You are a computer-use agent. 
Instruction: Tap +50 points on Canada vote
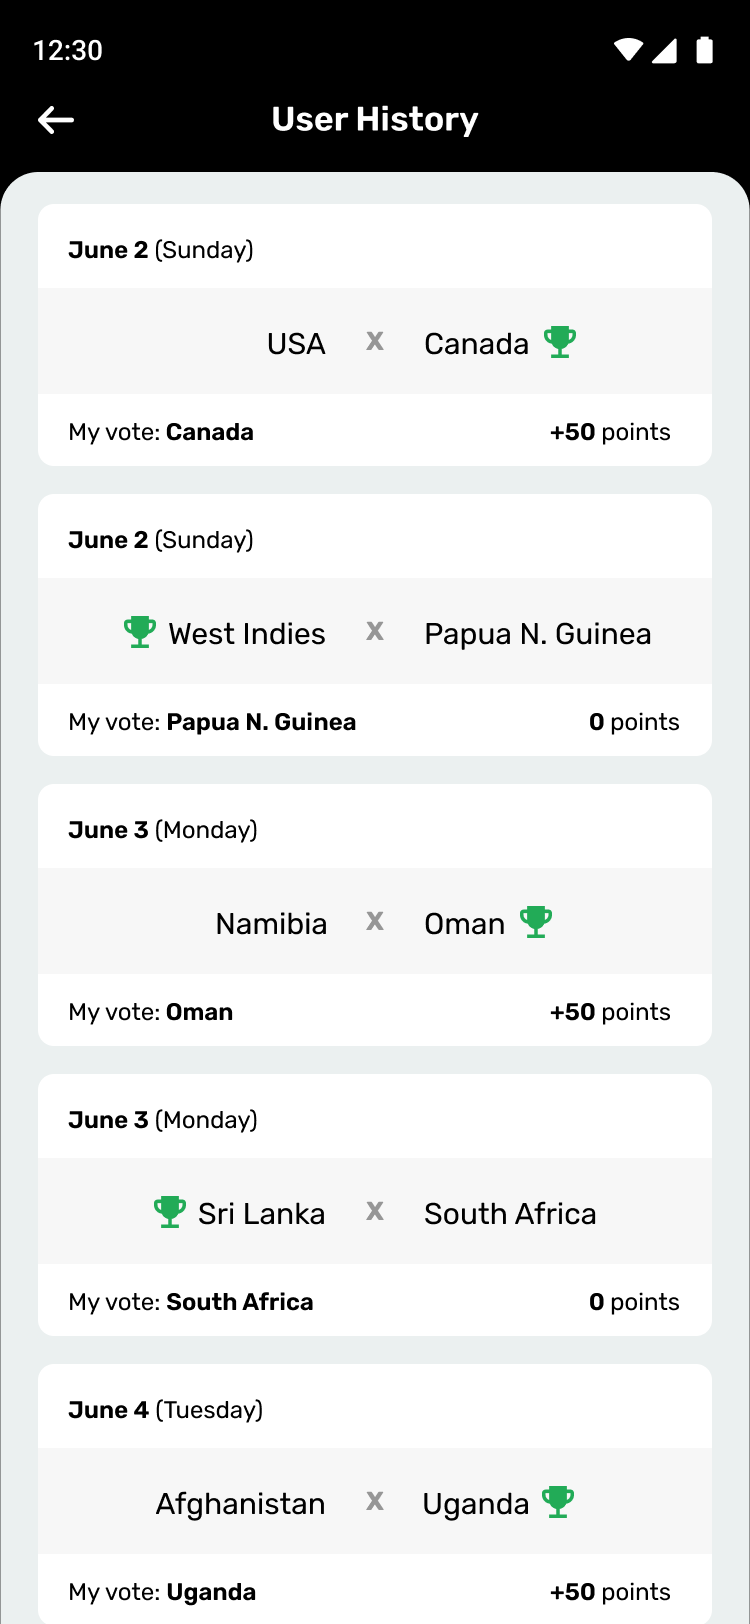(610, 432)
